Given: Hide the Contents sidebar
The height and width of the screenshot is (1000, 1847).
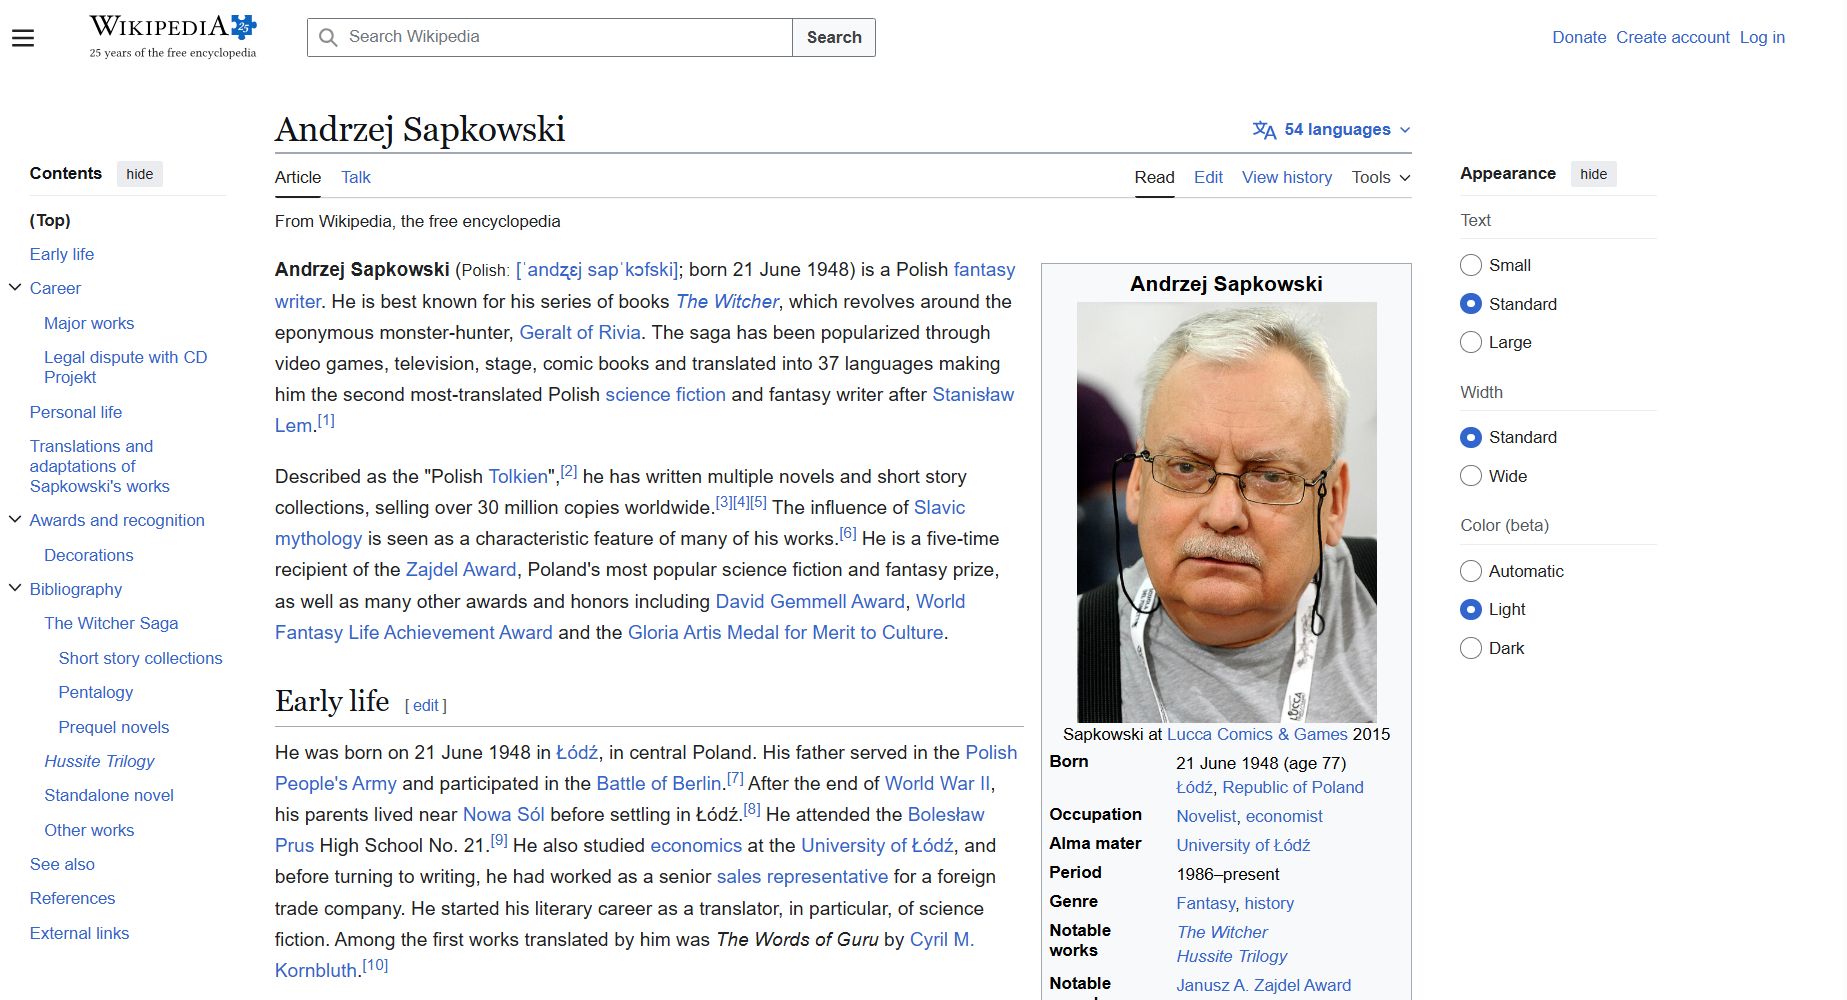Looking at the screenshot, I should (x=140, y=174).
